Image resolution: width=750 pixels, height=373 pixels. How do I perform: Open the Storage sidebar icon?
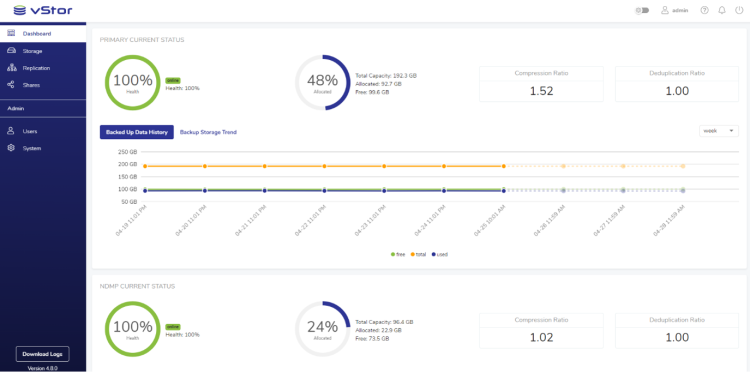(11, 51)
